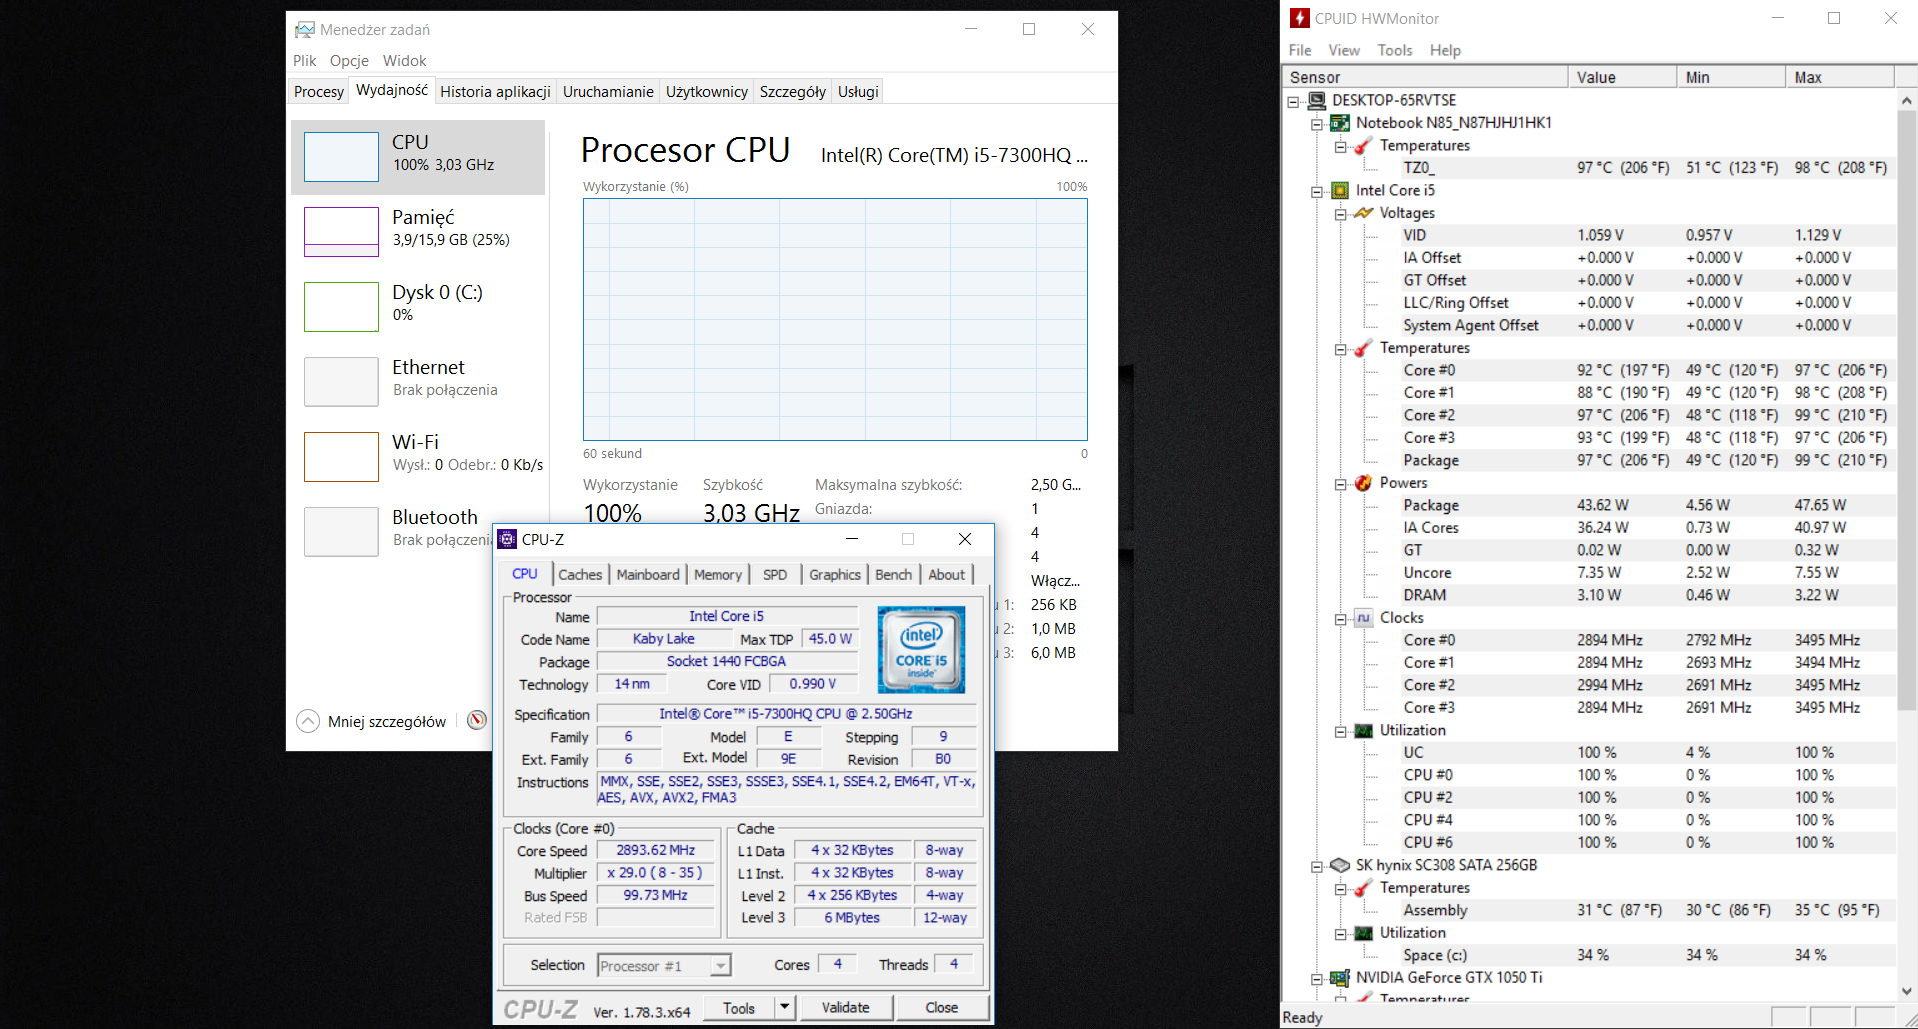Select the Intel Core i5 chip icon in the tree
1918x1029 pixels.
(1340, 190)
